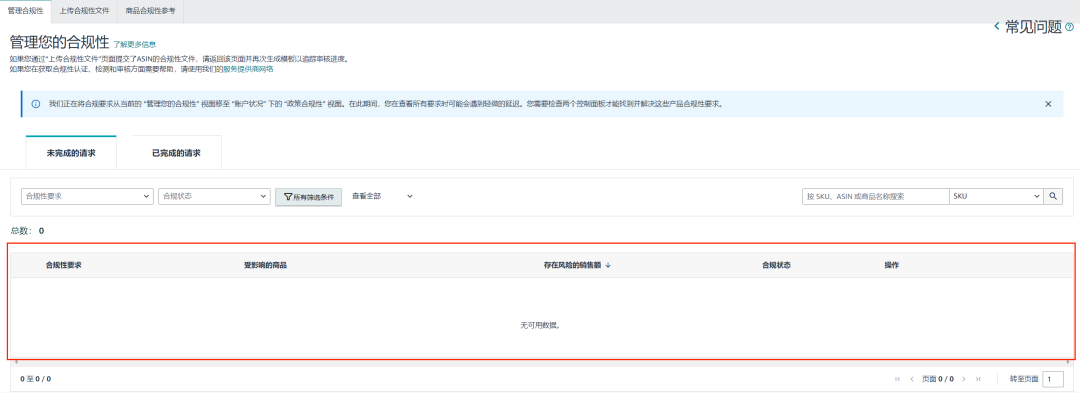Image resolution: width=1080 pixels, height=397 pixels.
Task: Click the 合规状态 column header
Action: click(776, 265)
